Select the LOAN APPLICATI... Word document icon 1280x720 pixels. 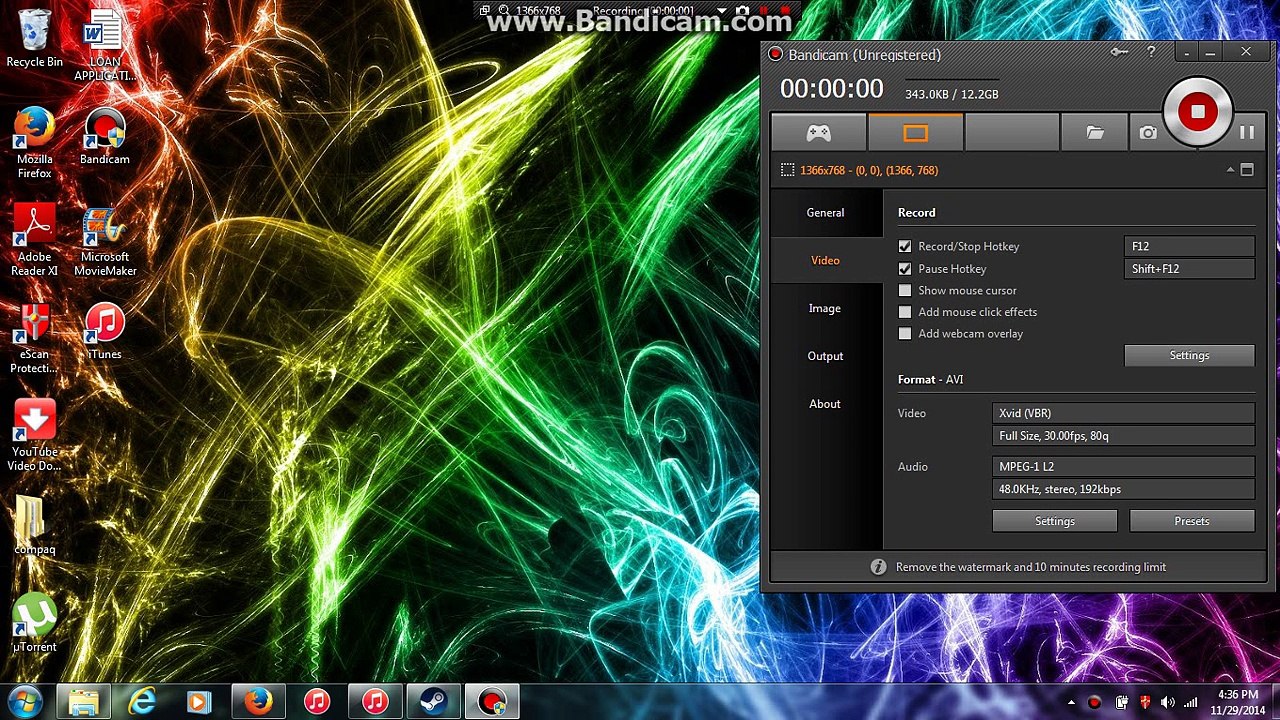104,46
